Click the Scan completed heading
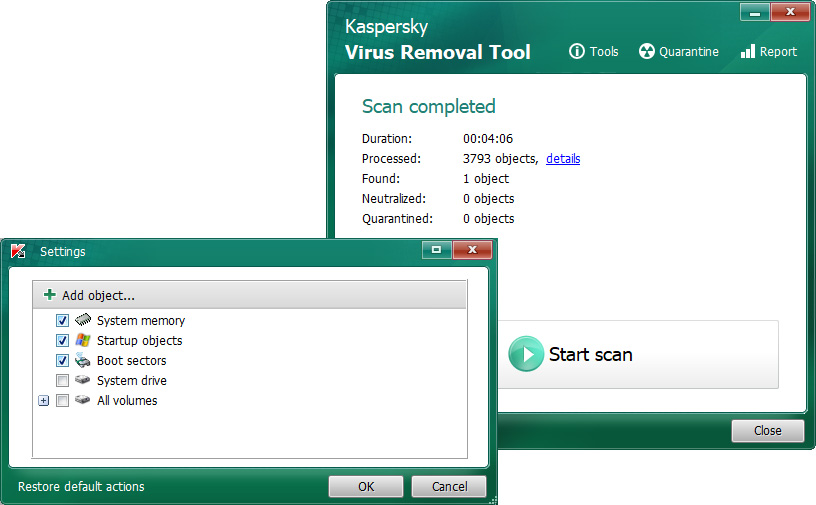816x505 pixels. click(x=428, y=107)
